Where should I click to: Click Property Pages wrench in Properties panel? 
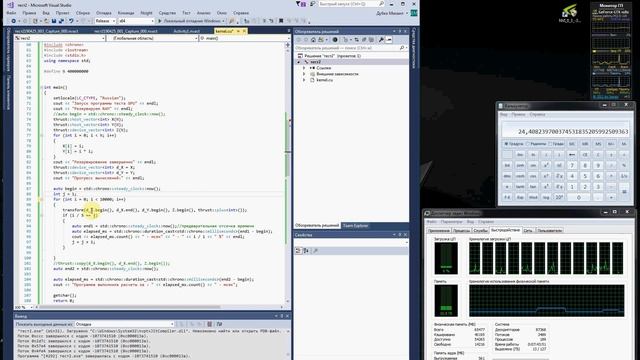315,251
